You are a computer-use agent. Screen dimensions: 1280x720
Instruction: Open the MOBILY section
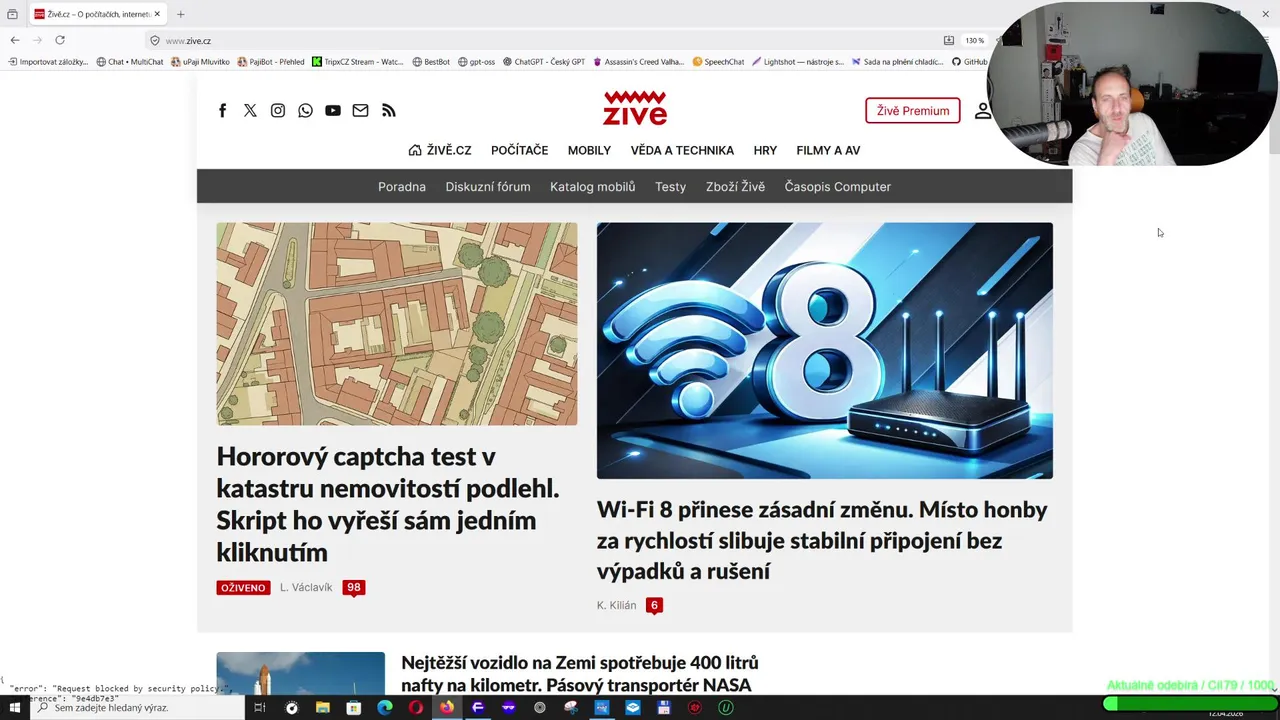click(x=589, y=150)
